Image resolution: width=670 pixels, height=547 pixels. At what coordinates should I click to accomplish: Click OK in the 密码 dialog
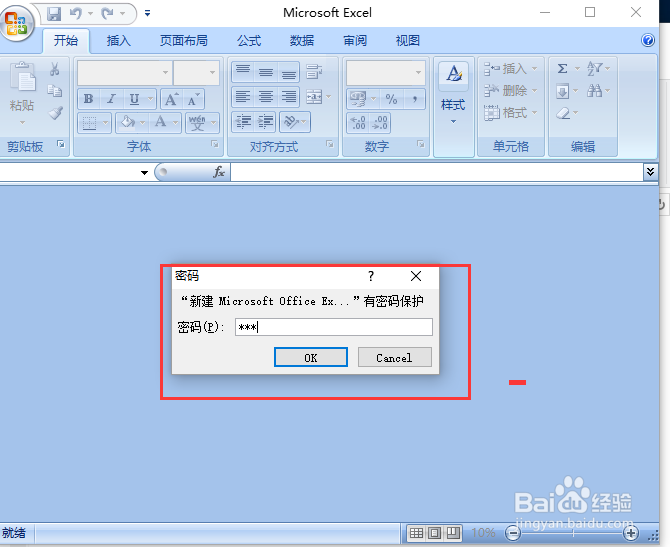click(x=311, y=357)
